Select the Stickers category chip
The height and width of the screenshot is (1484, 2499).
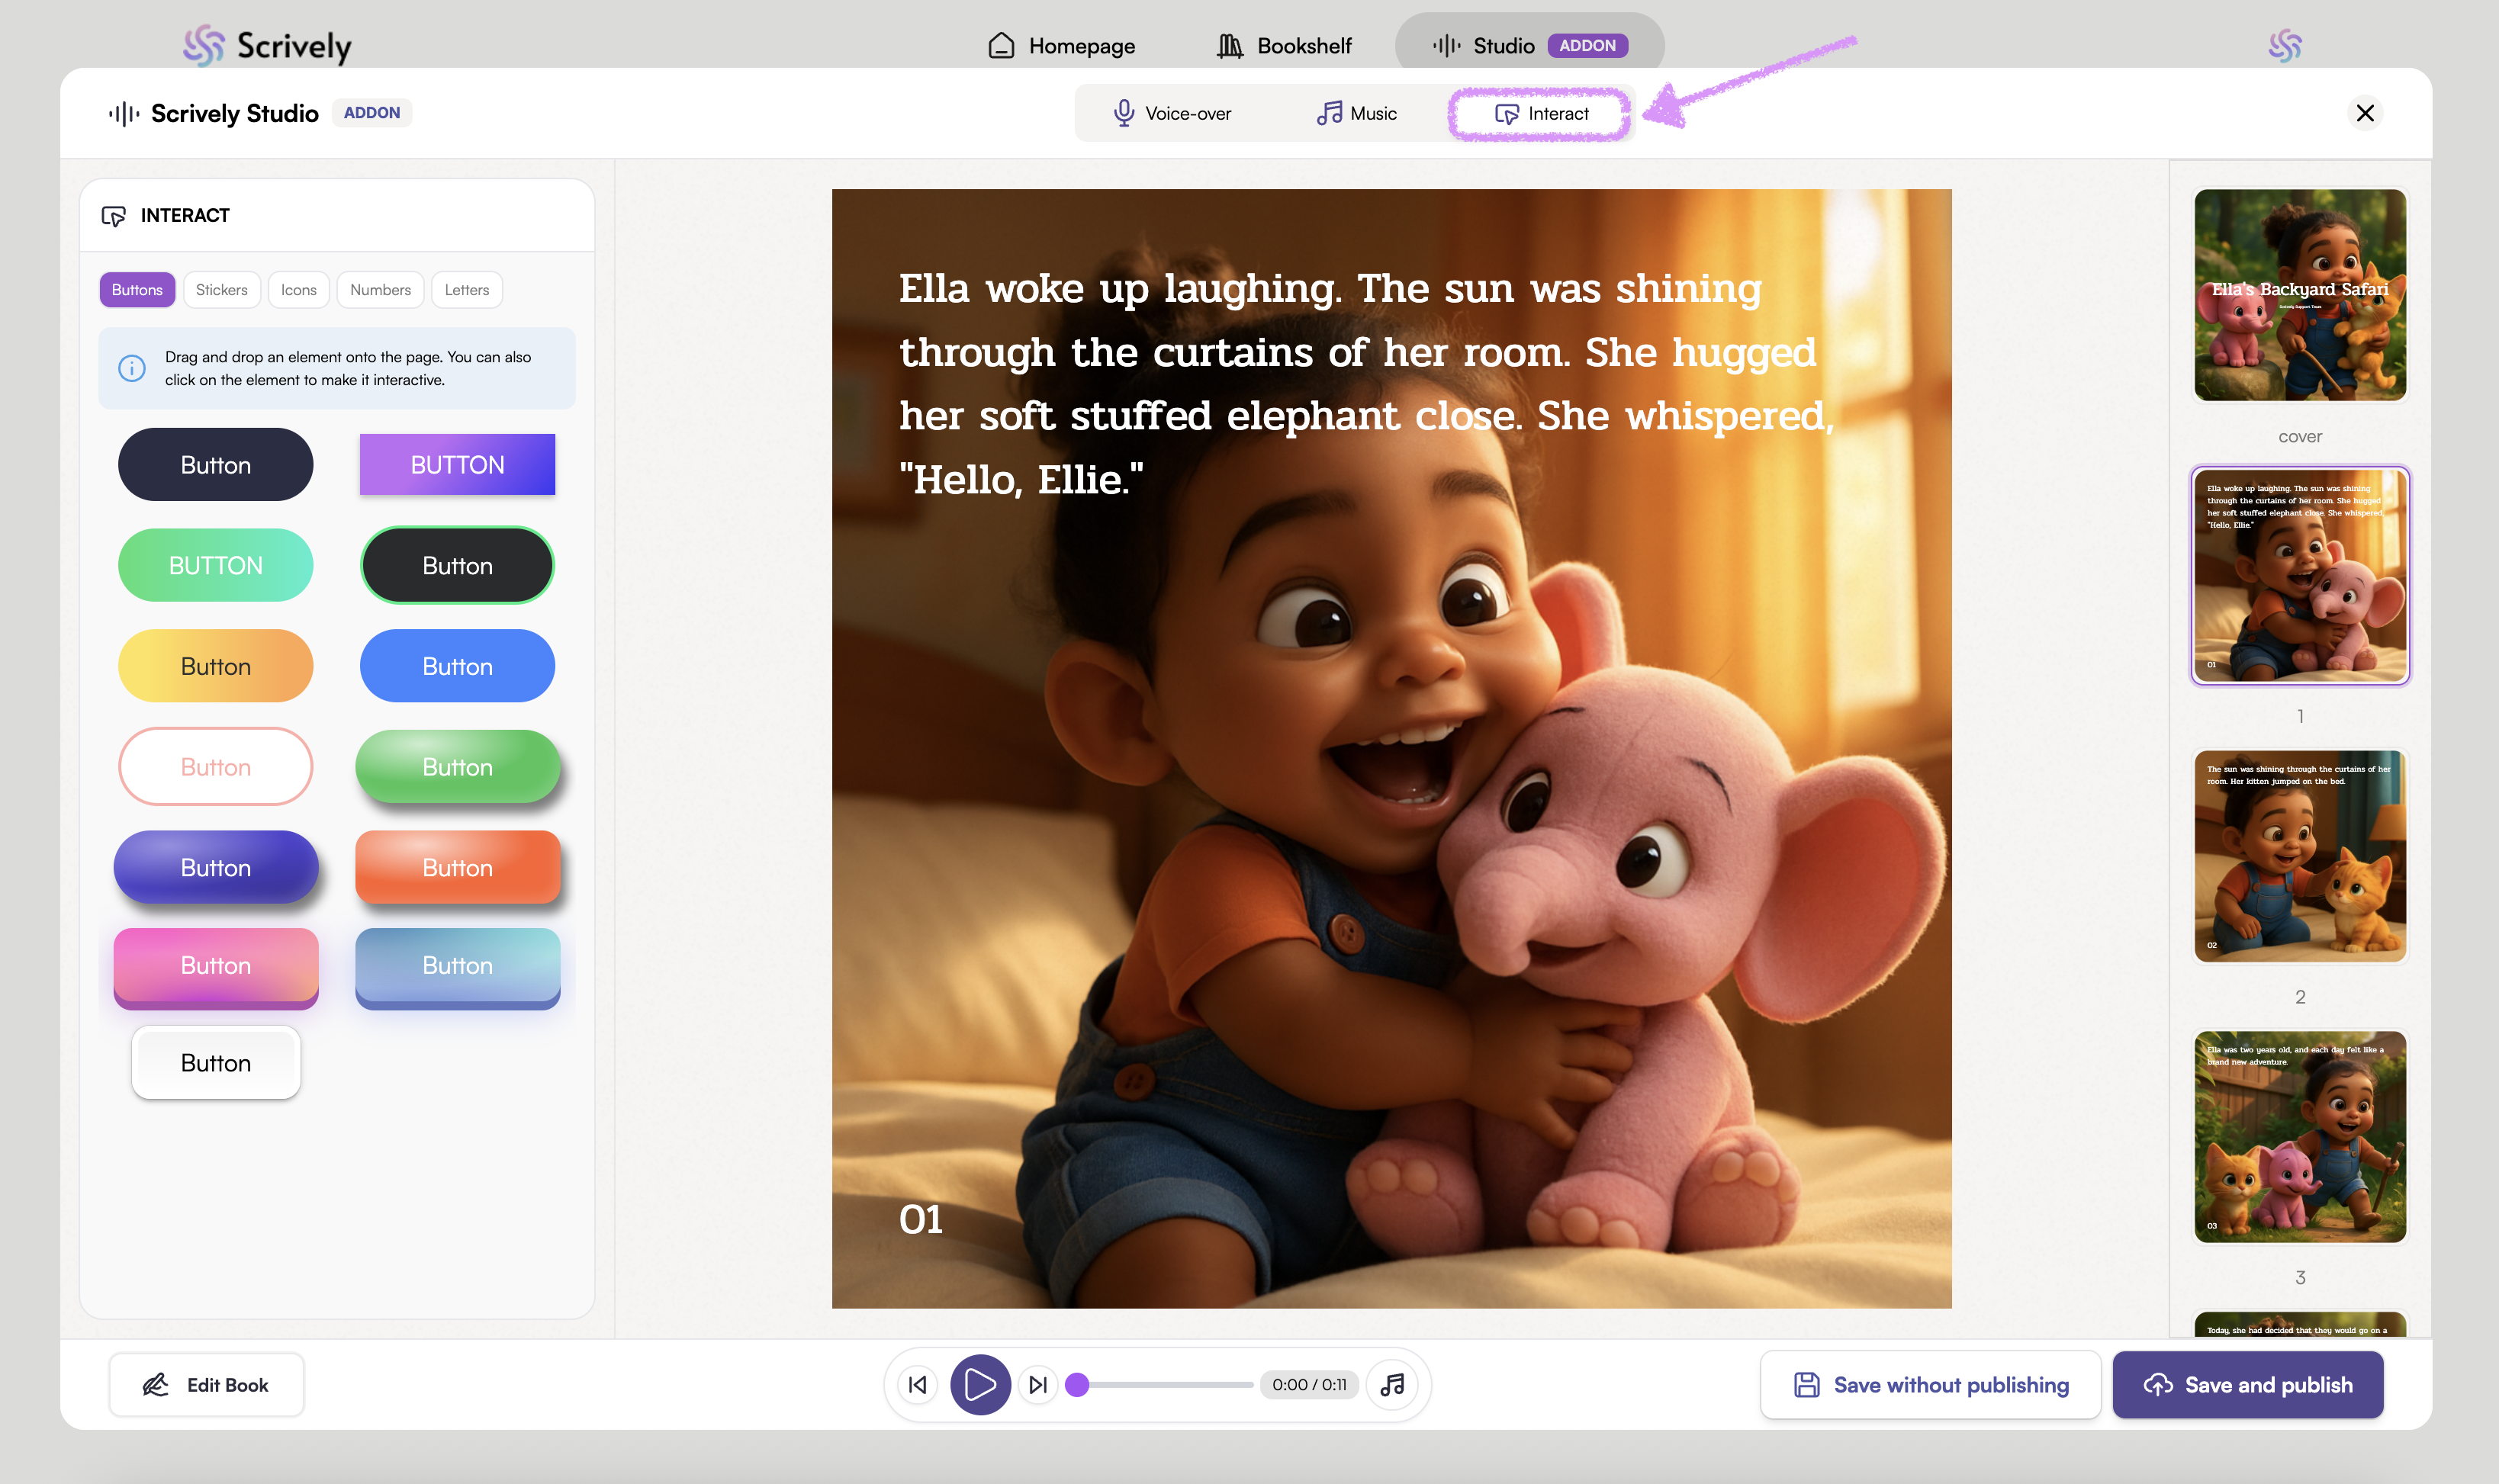point(221,290)
